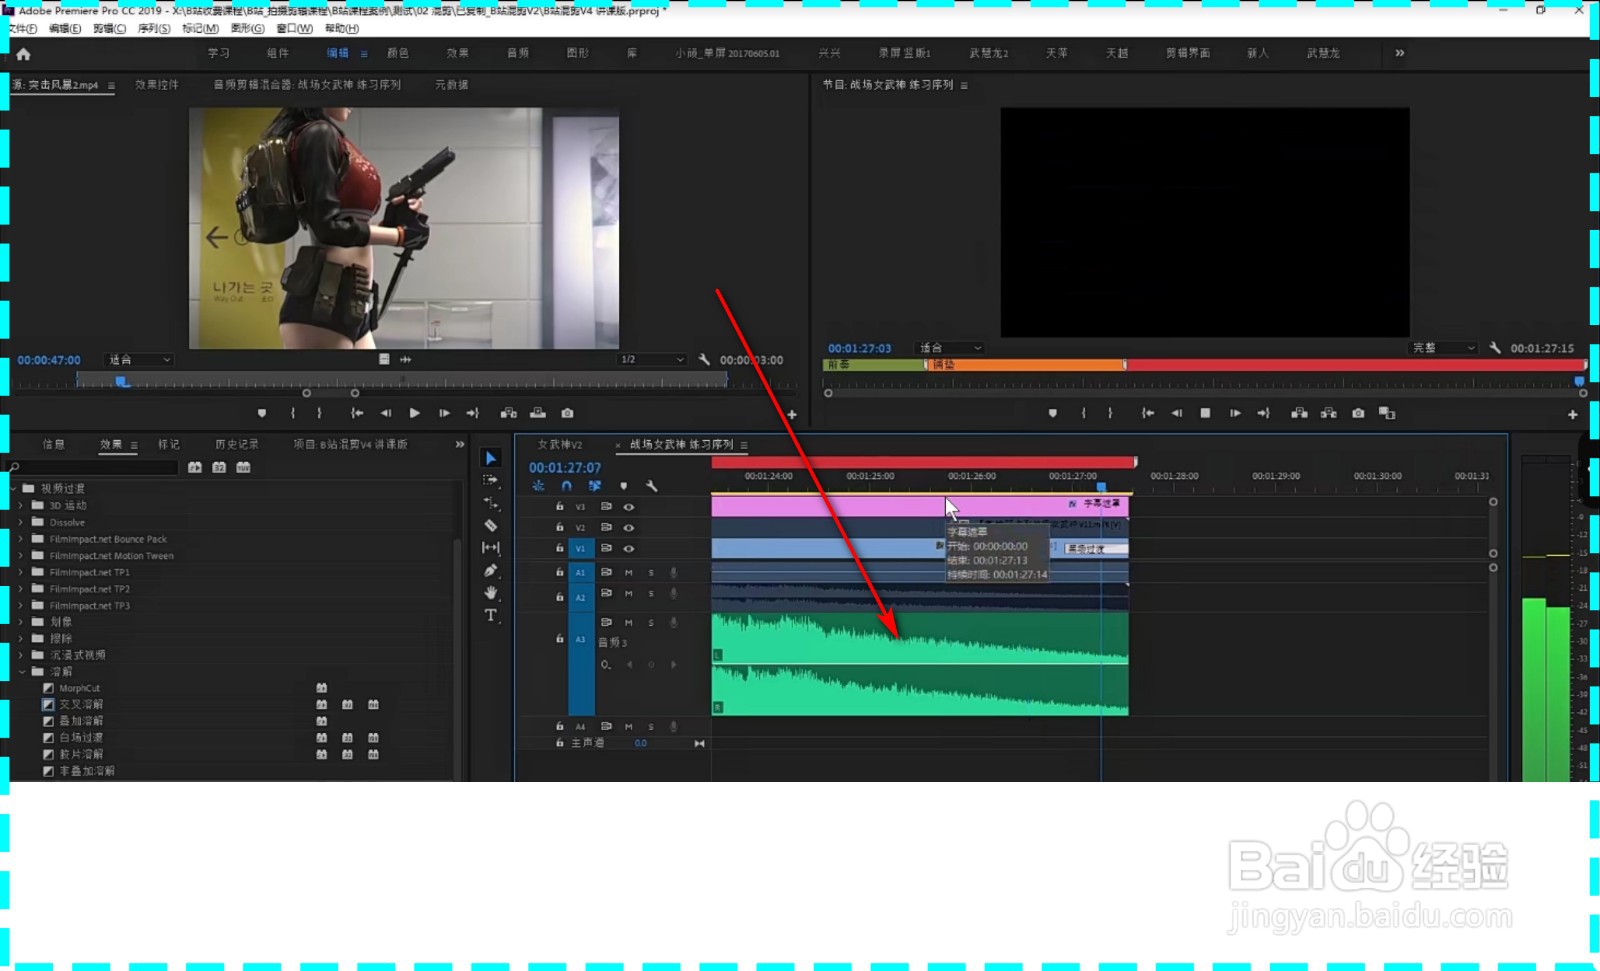Screen dimensions: 1600x971
Task: Expand FilmImpact.net Motion Tween folder
Action: click(x=21, y=556)
